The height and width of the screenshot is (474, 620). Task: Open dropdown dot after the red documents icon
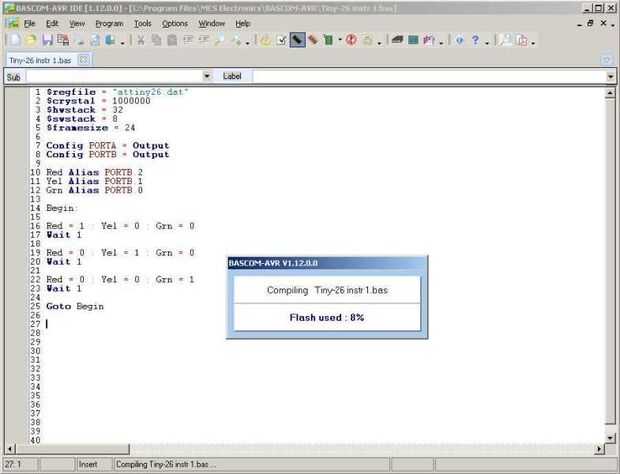coord(533,43)
